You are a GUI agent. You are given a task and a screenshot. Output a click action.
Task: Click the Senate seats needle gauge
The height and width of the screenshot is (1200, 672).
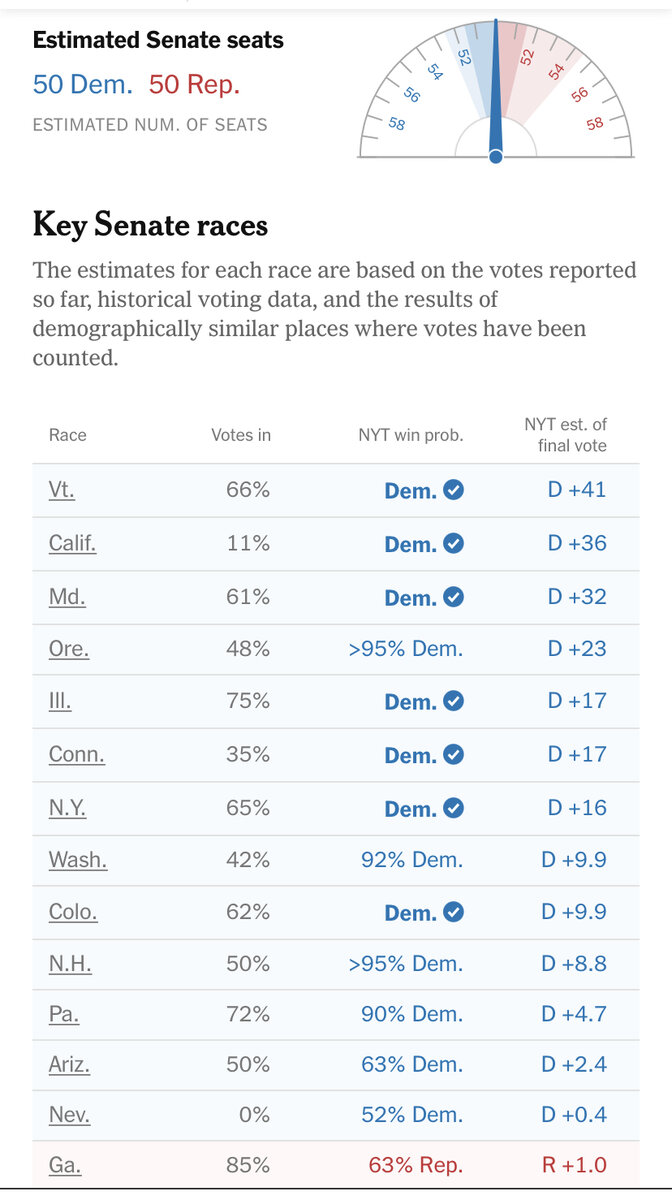pyautogui.click(x=496, y=92)
